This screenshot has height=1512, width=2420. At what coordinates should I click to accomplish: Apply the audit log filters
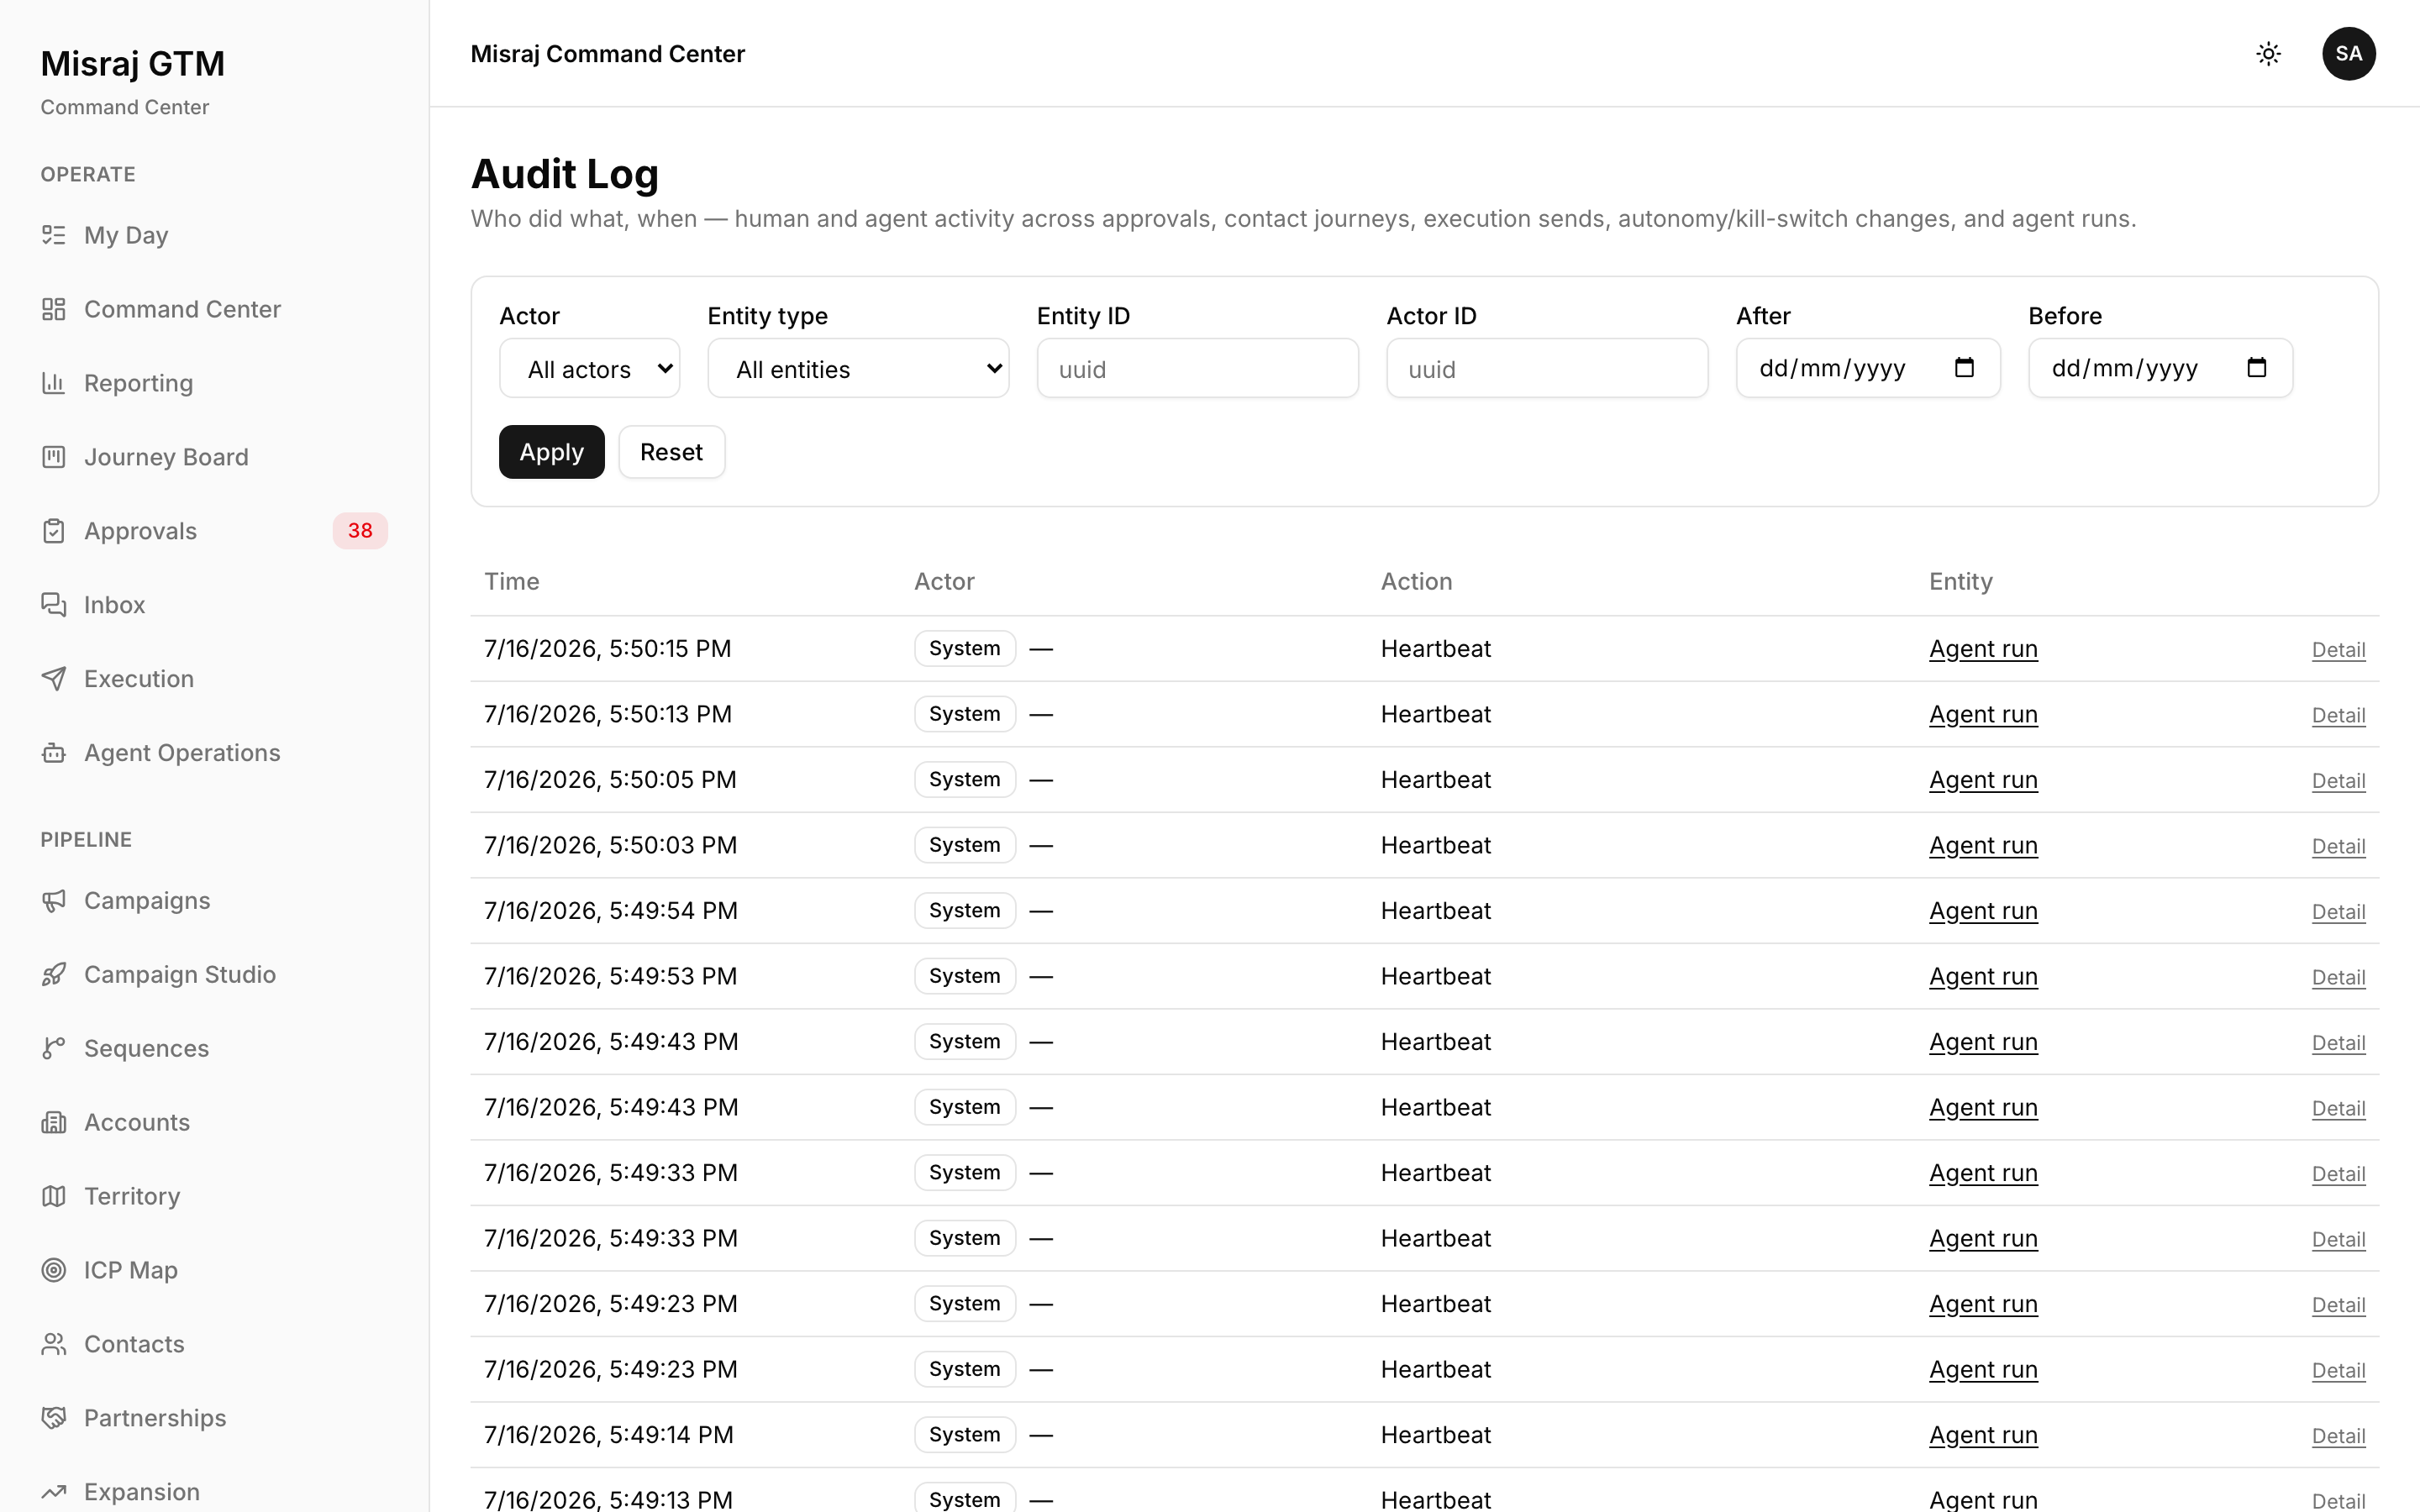tap(551, 452)
